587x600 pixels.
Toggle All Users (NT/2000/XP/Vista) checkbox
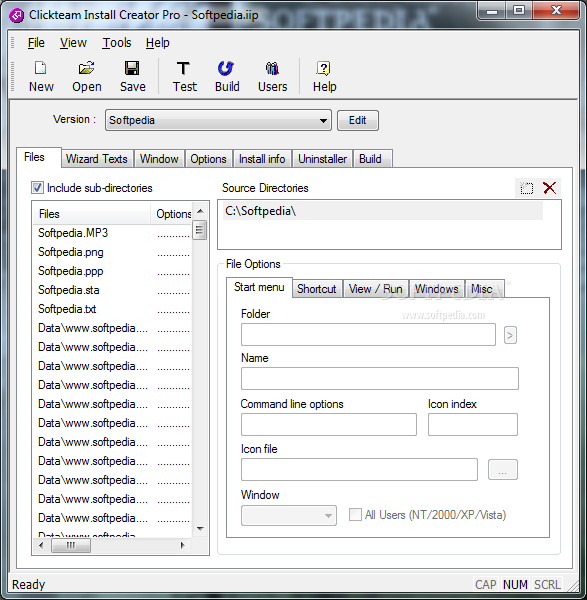pyautogui.click(x=355, y=515)
